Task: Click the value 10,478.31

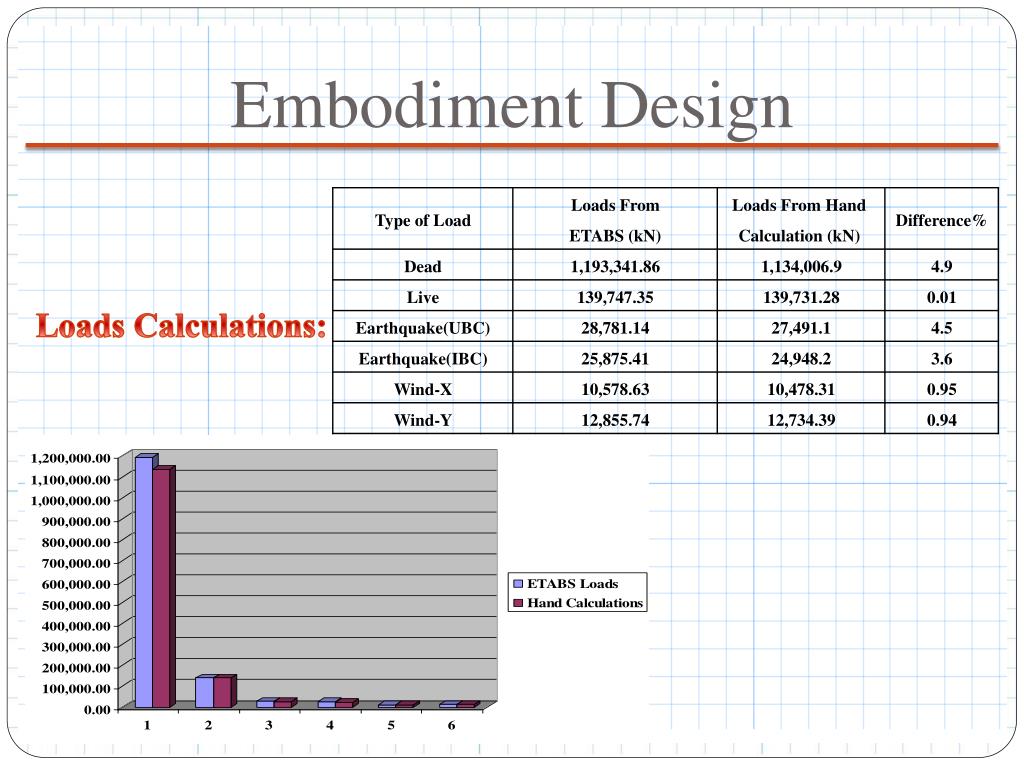Action: coord(801,389)
